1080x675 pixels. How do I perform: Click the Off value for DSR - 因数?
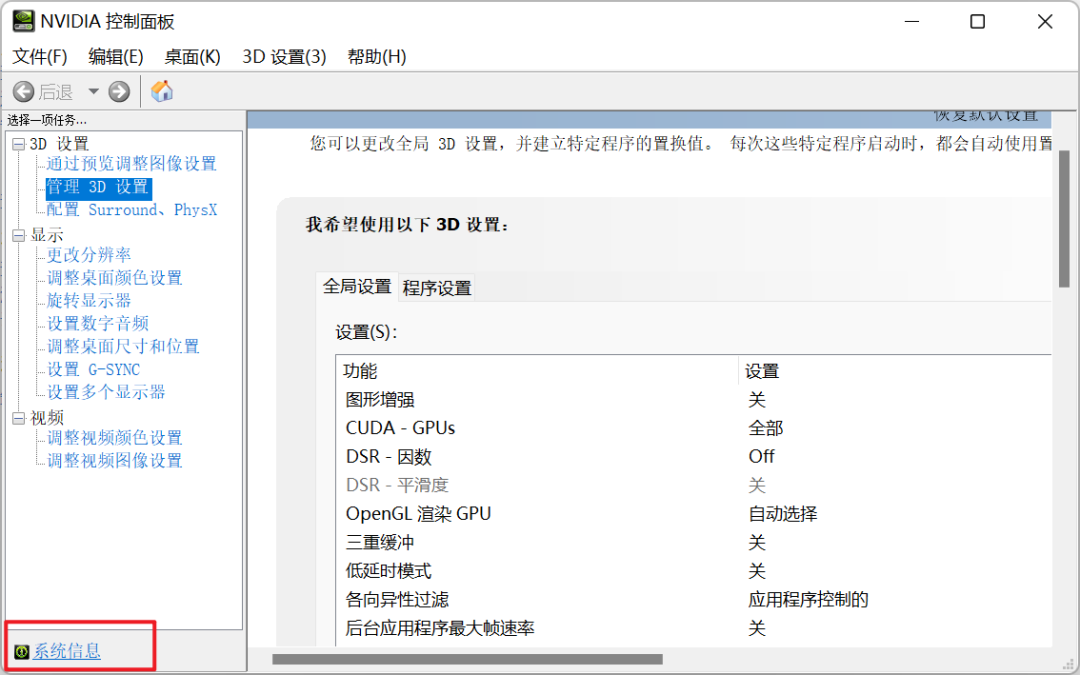pyautogui.click(x=761, y=457)
